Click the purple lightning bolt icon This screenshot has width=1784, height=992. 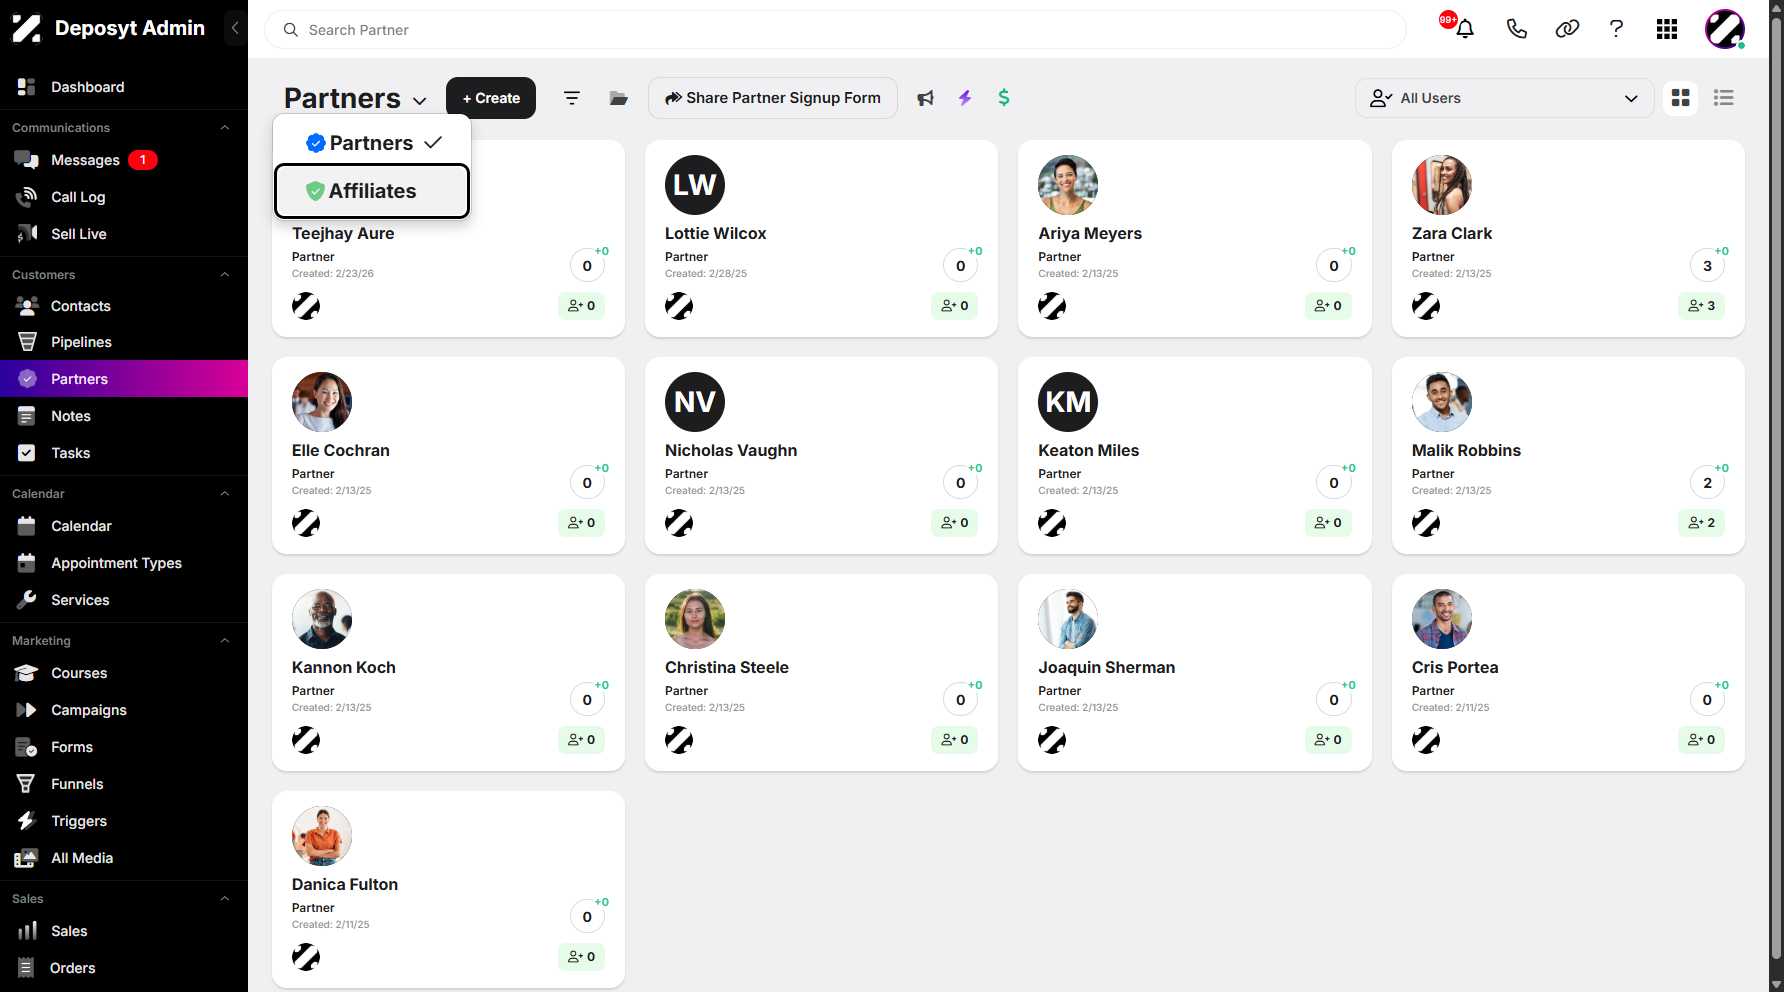(x=965, y=98)
